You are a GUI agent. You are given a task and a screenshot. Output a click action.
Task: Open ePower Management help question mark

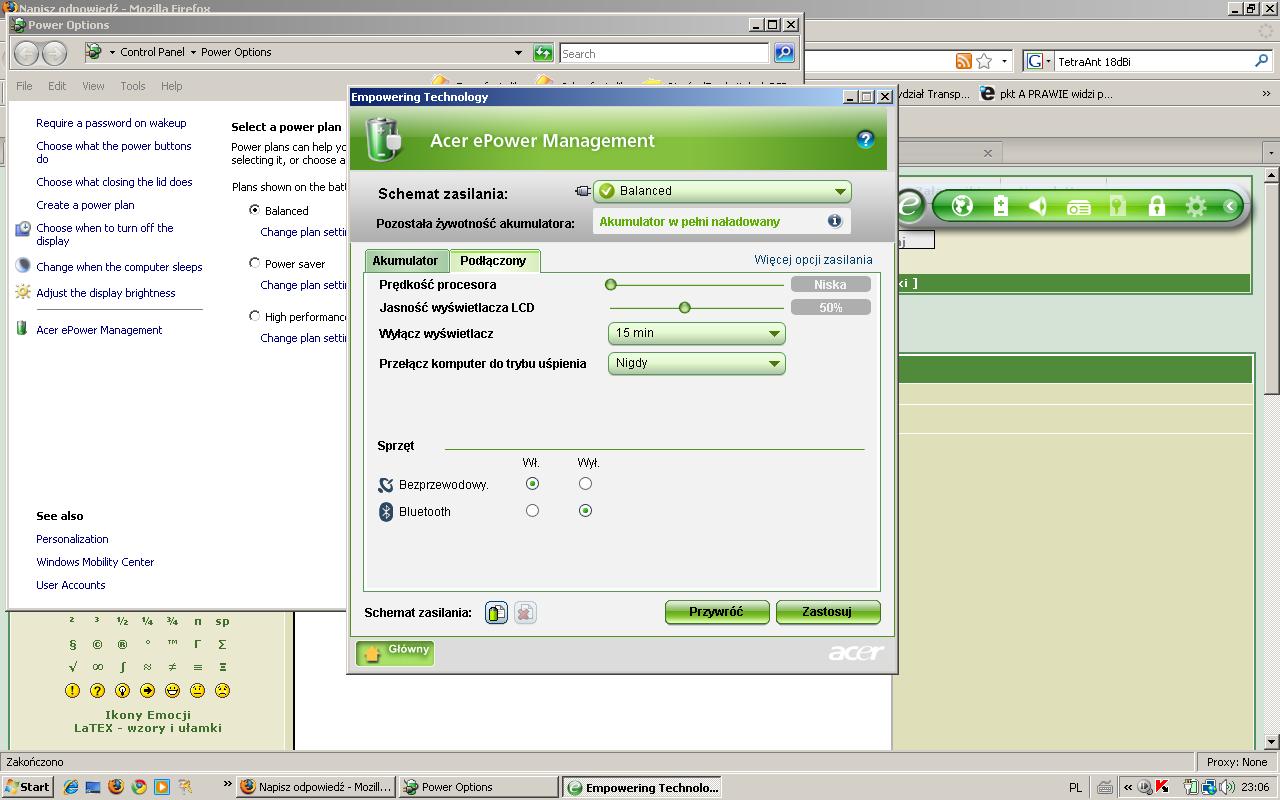point(866,140)
